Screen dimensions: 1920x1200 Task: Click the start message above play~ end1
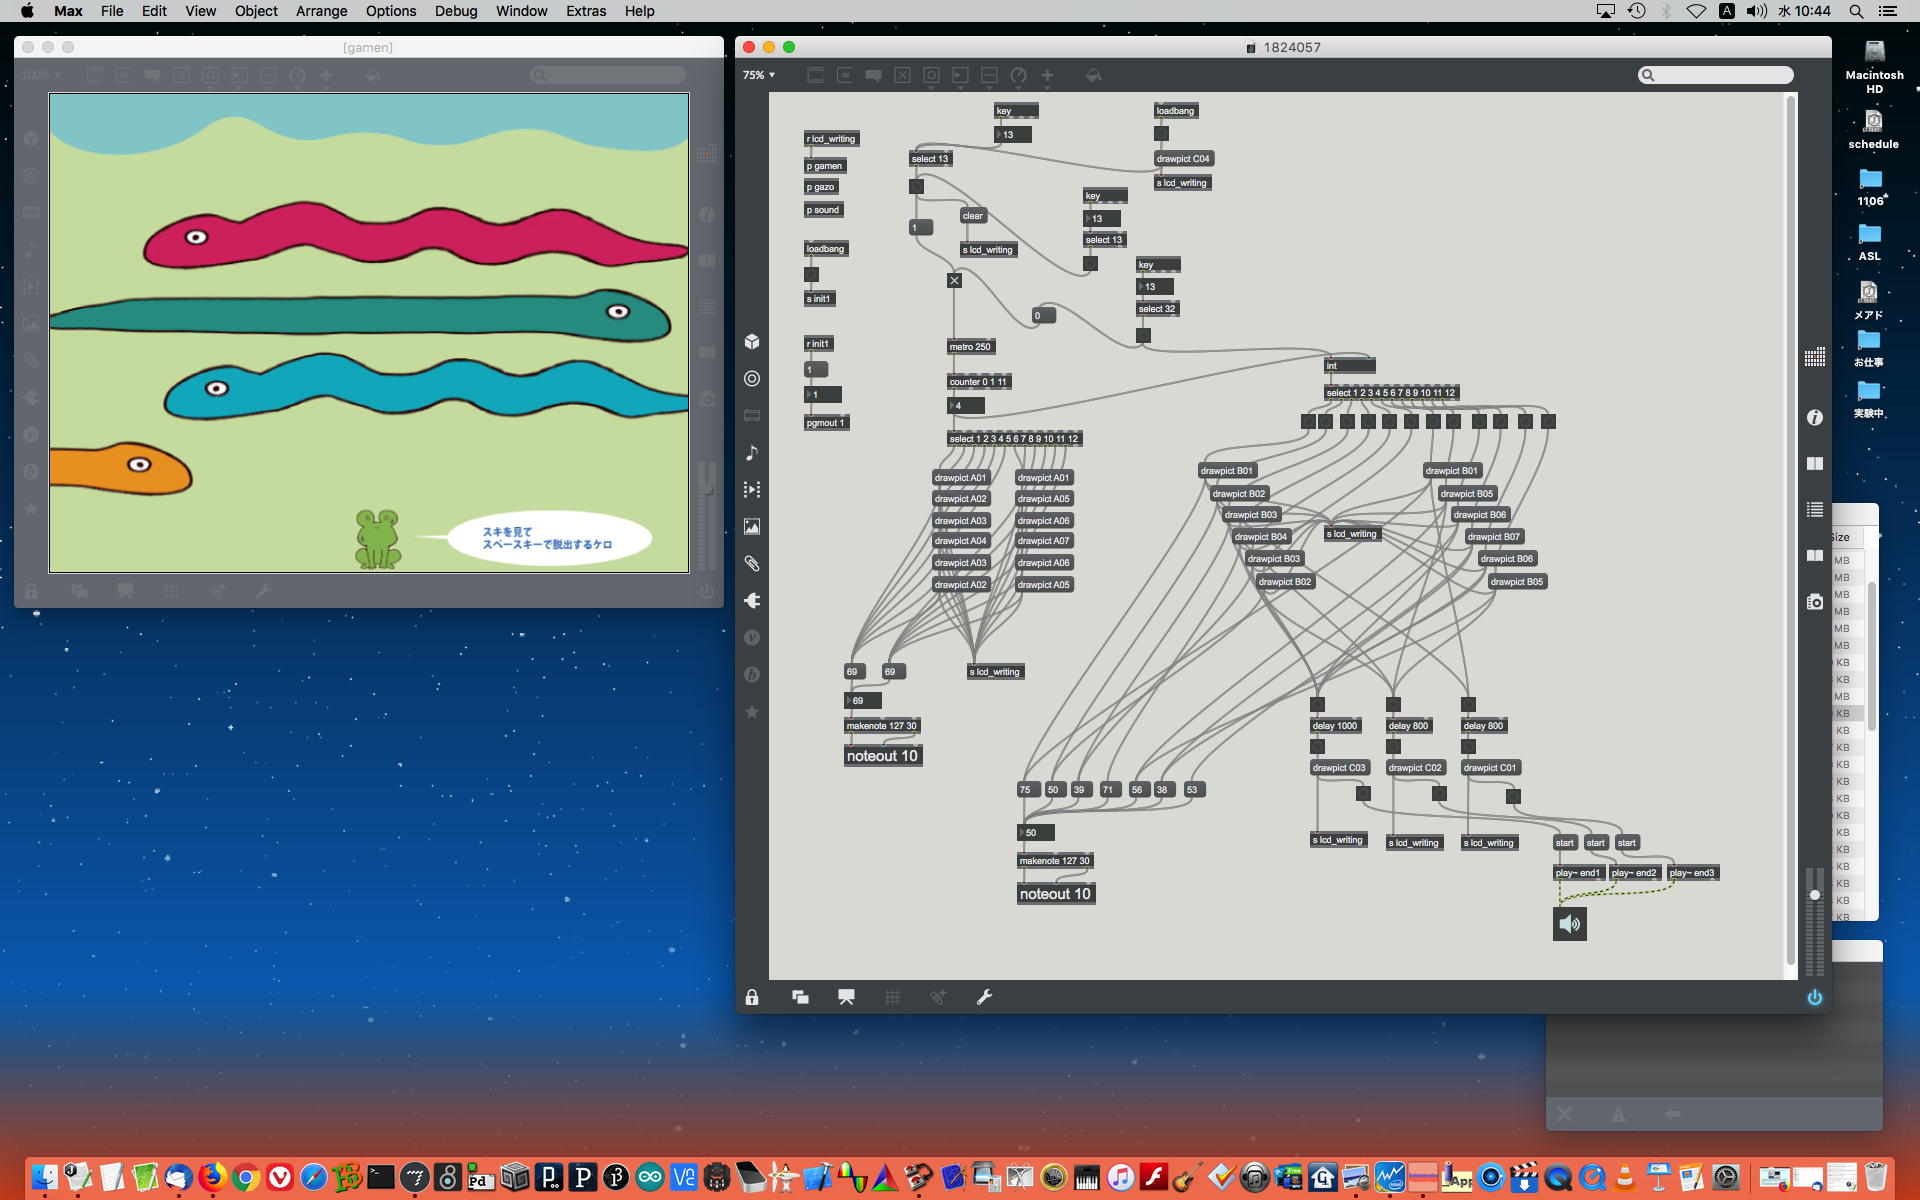(x=1564, y=843)
